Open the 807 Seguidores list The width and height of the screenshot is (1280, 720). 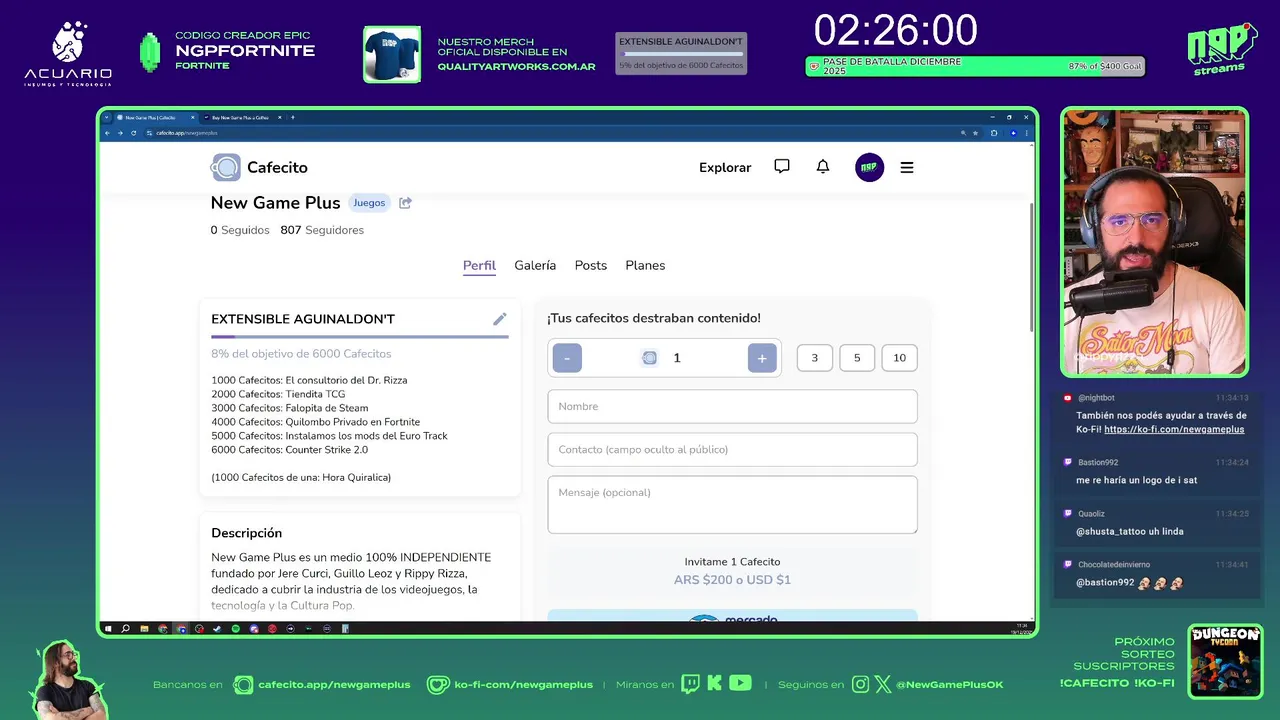click(322, 230)
